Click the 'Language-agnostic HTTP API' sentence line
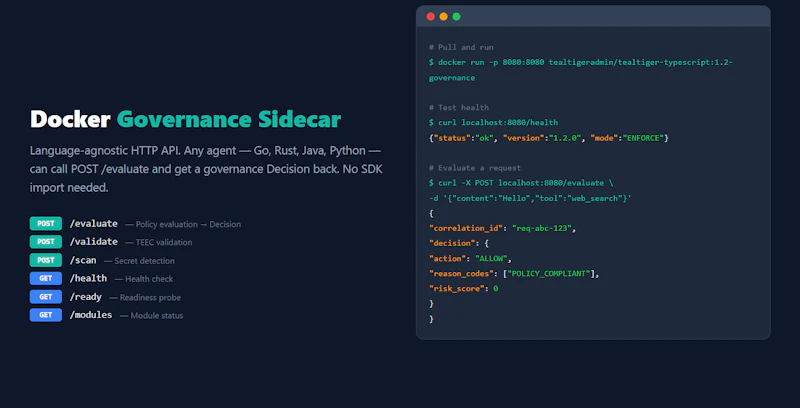800x408 pixels. tap(206, 151)
